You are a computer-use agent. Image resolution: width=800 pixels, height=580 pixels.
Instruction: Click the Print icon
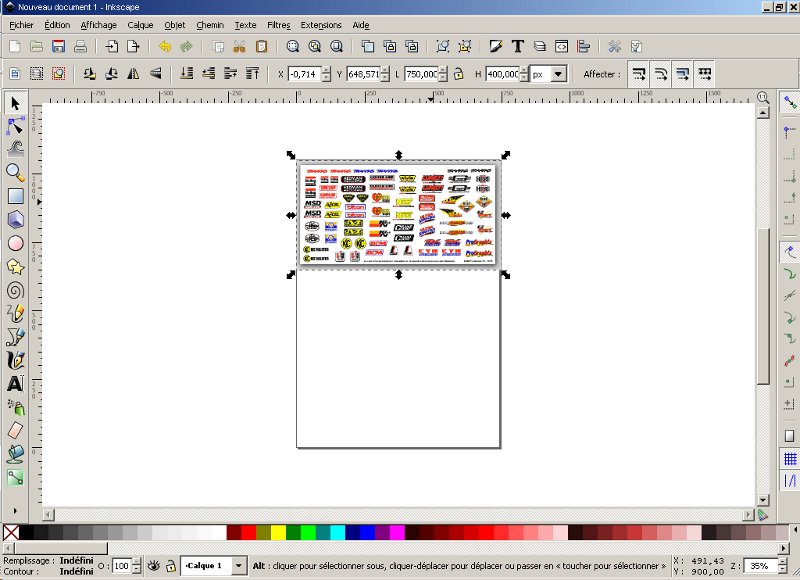click(x=80, y=46)
